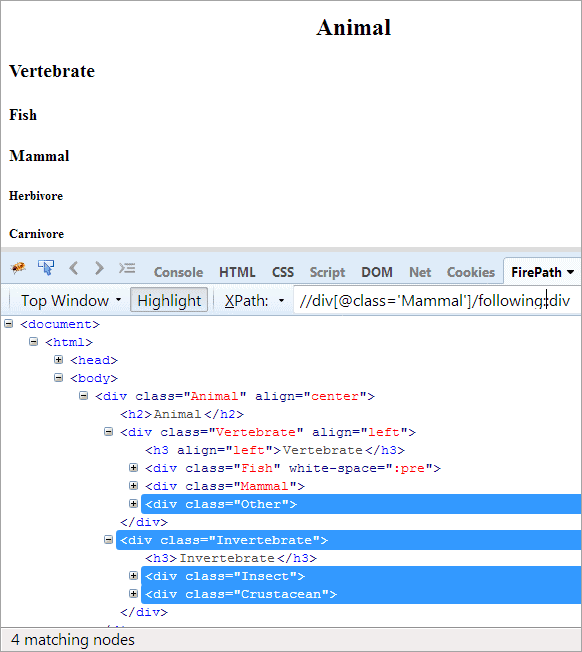Click the Animal page heading
582x652 pixels.
click(353, 28)
